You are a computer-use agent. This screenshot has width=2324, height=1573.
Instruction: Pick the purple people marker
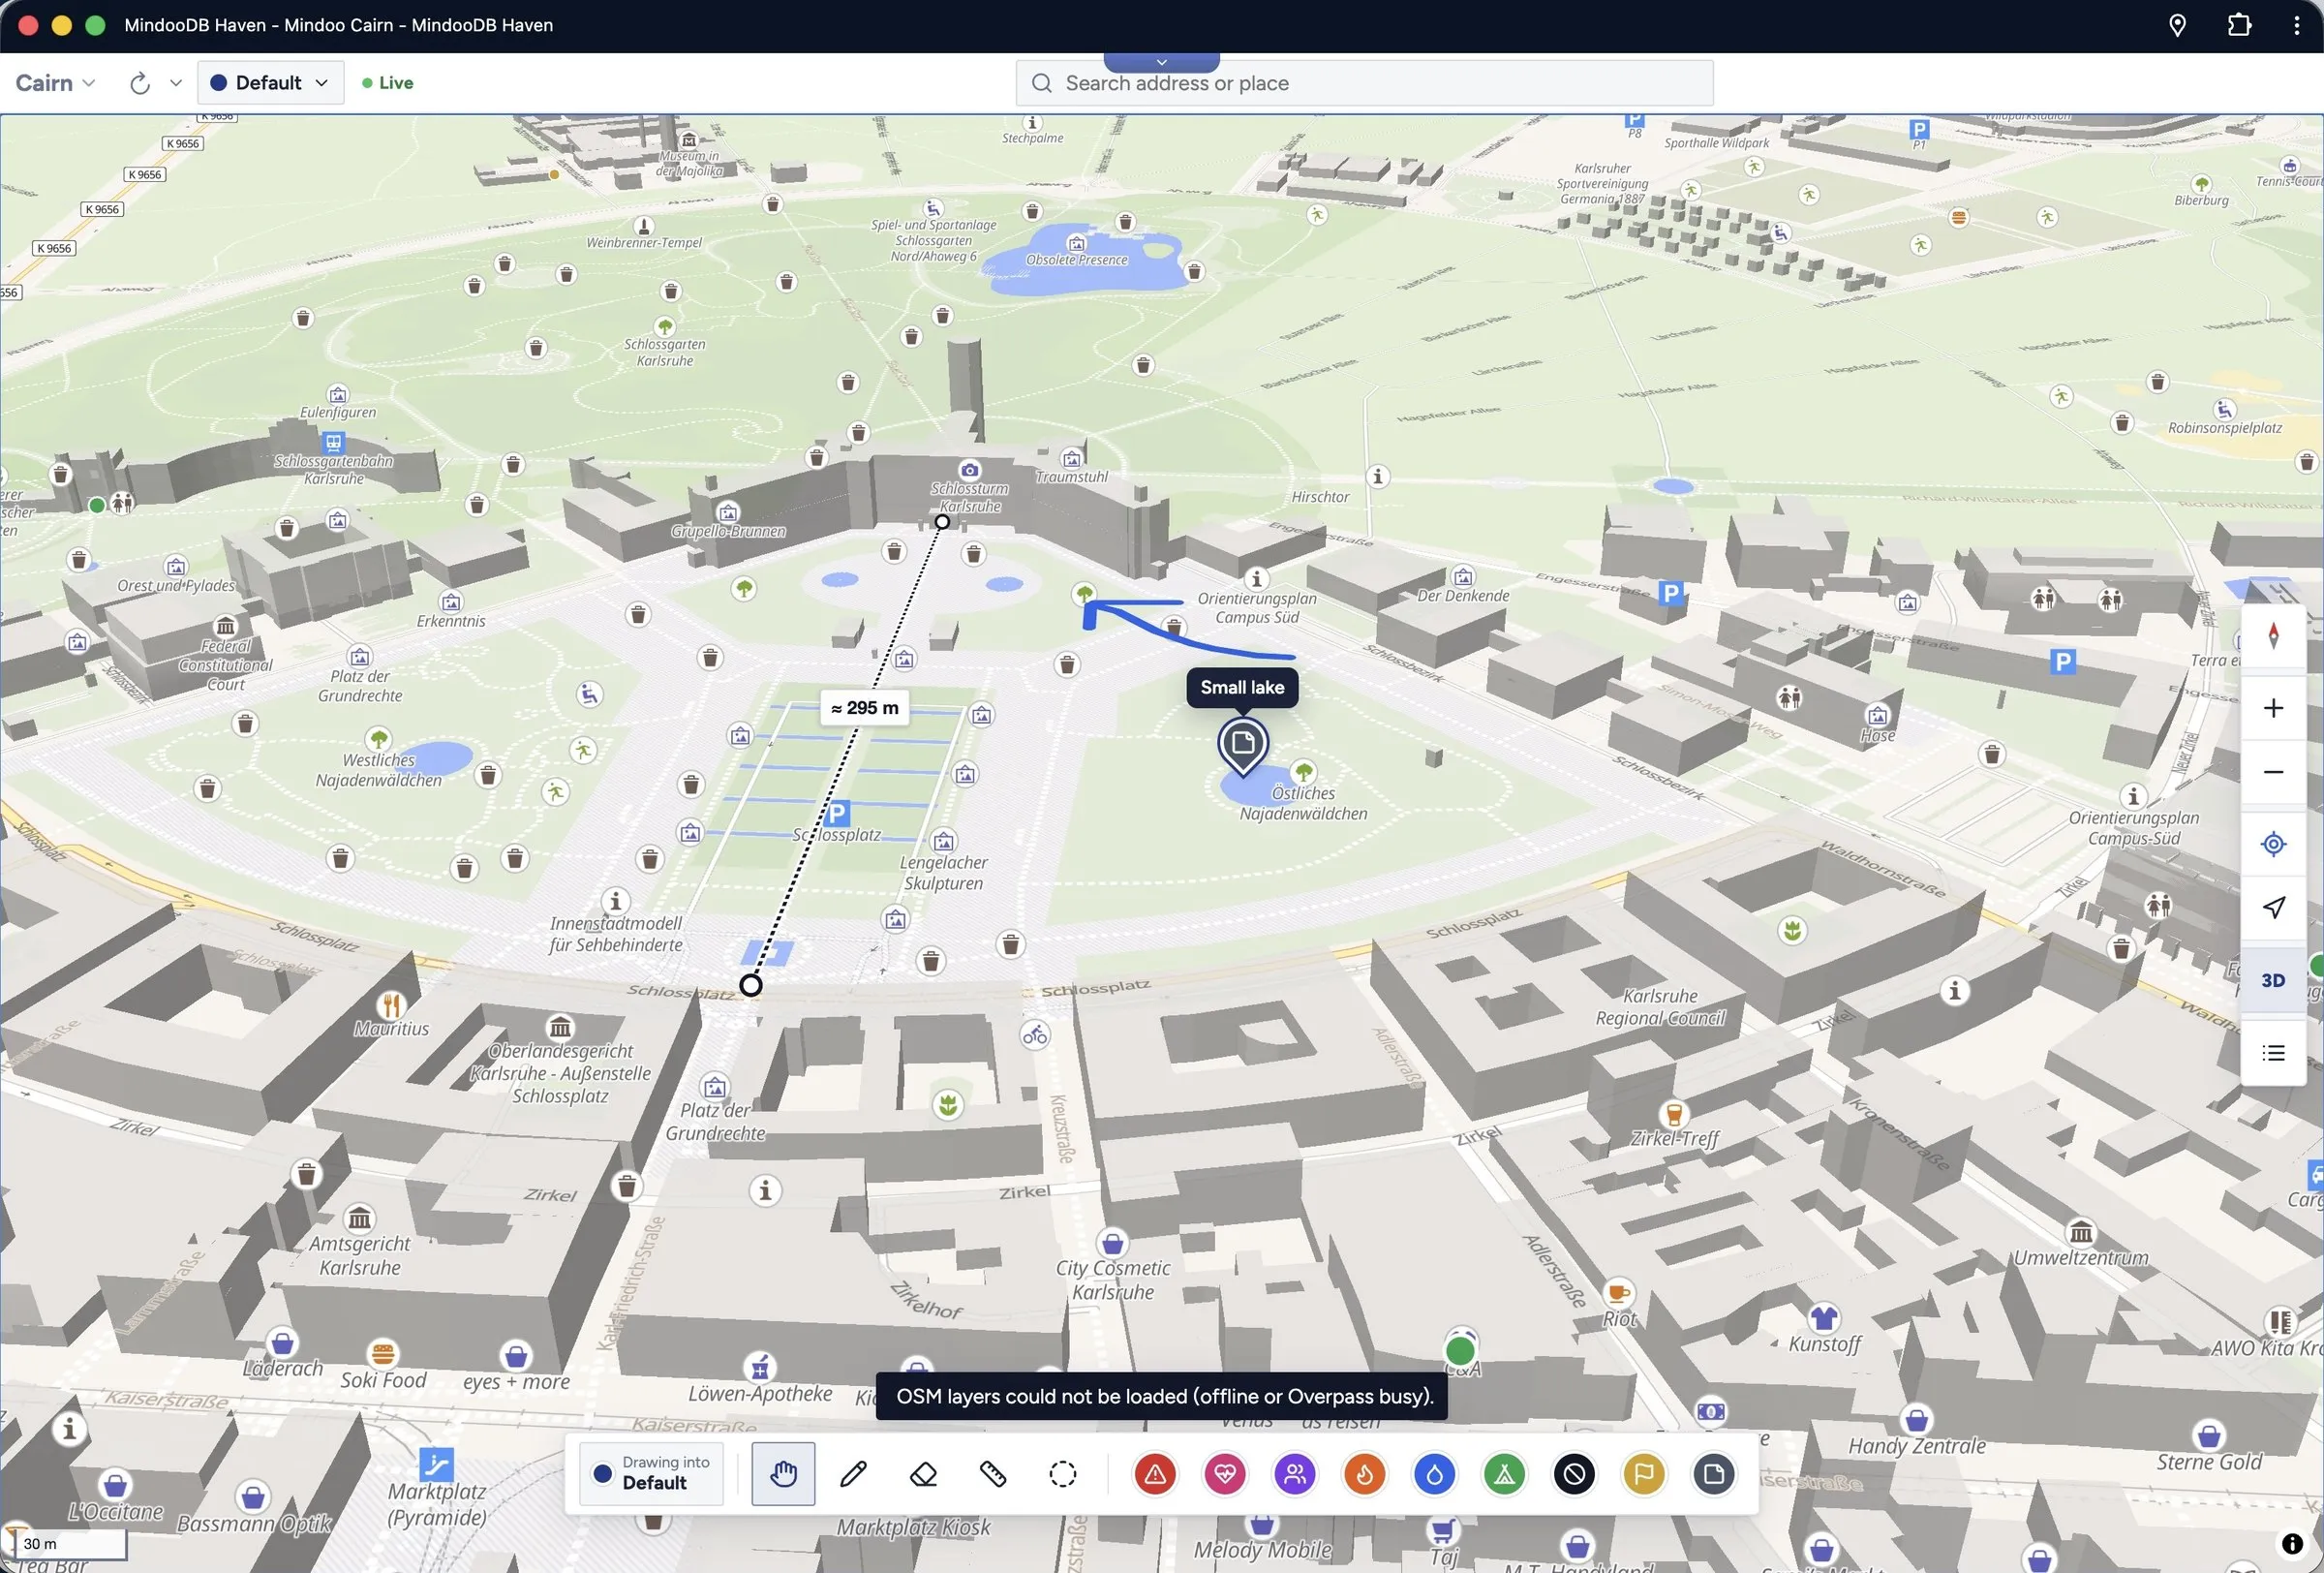click(1295, 1473)
